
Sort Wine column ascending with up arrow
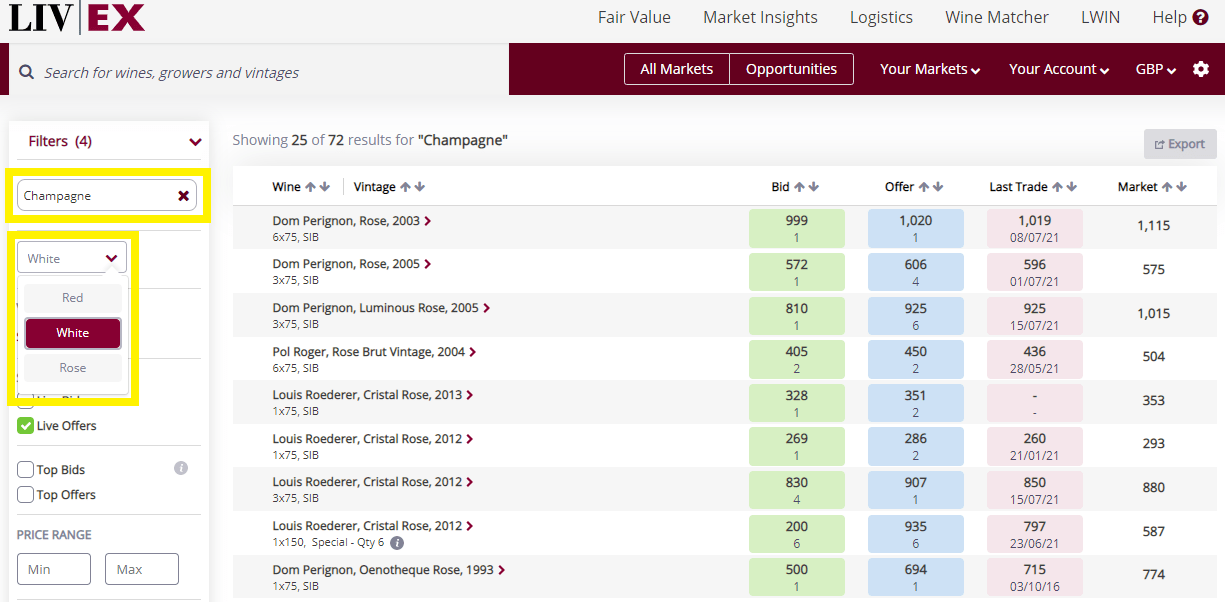point(310,187)
